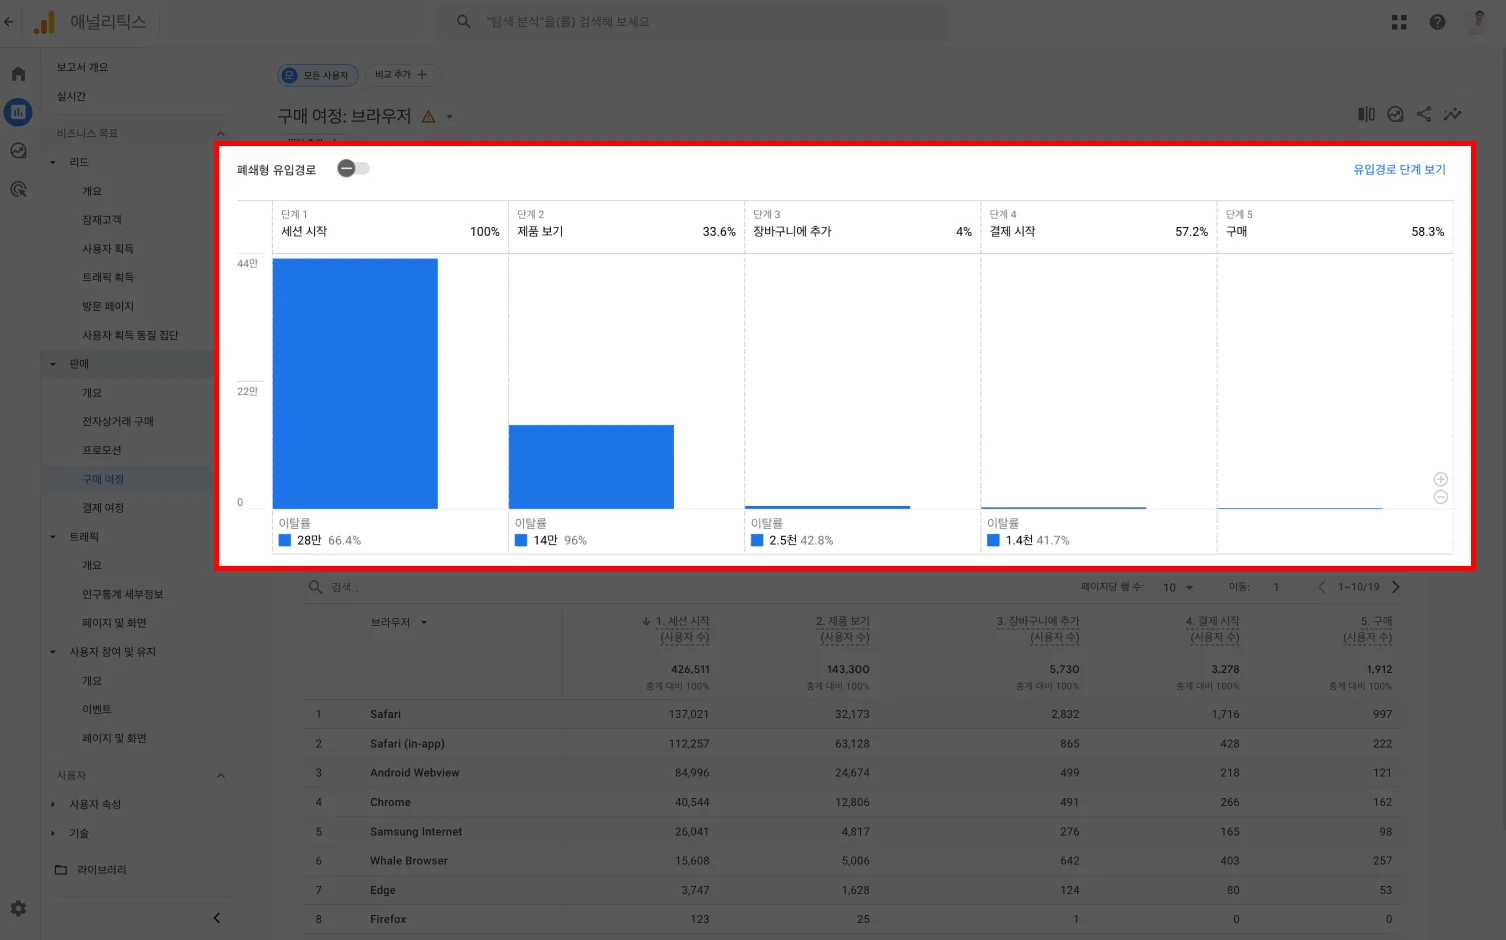
Task: Select 결제 여정 in the sidebar
Action: [103, 508]
